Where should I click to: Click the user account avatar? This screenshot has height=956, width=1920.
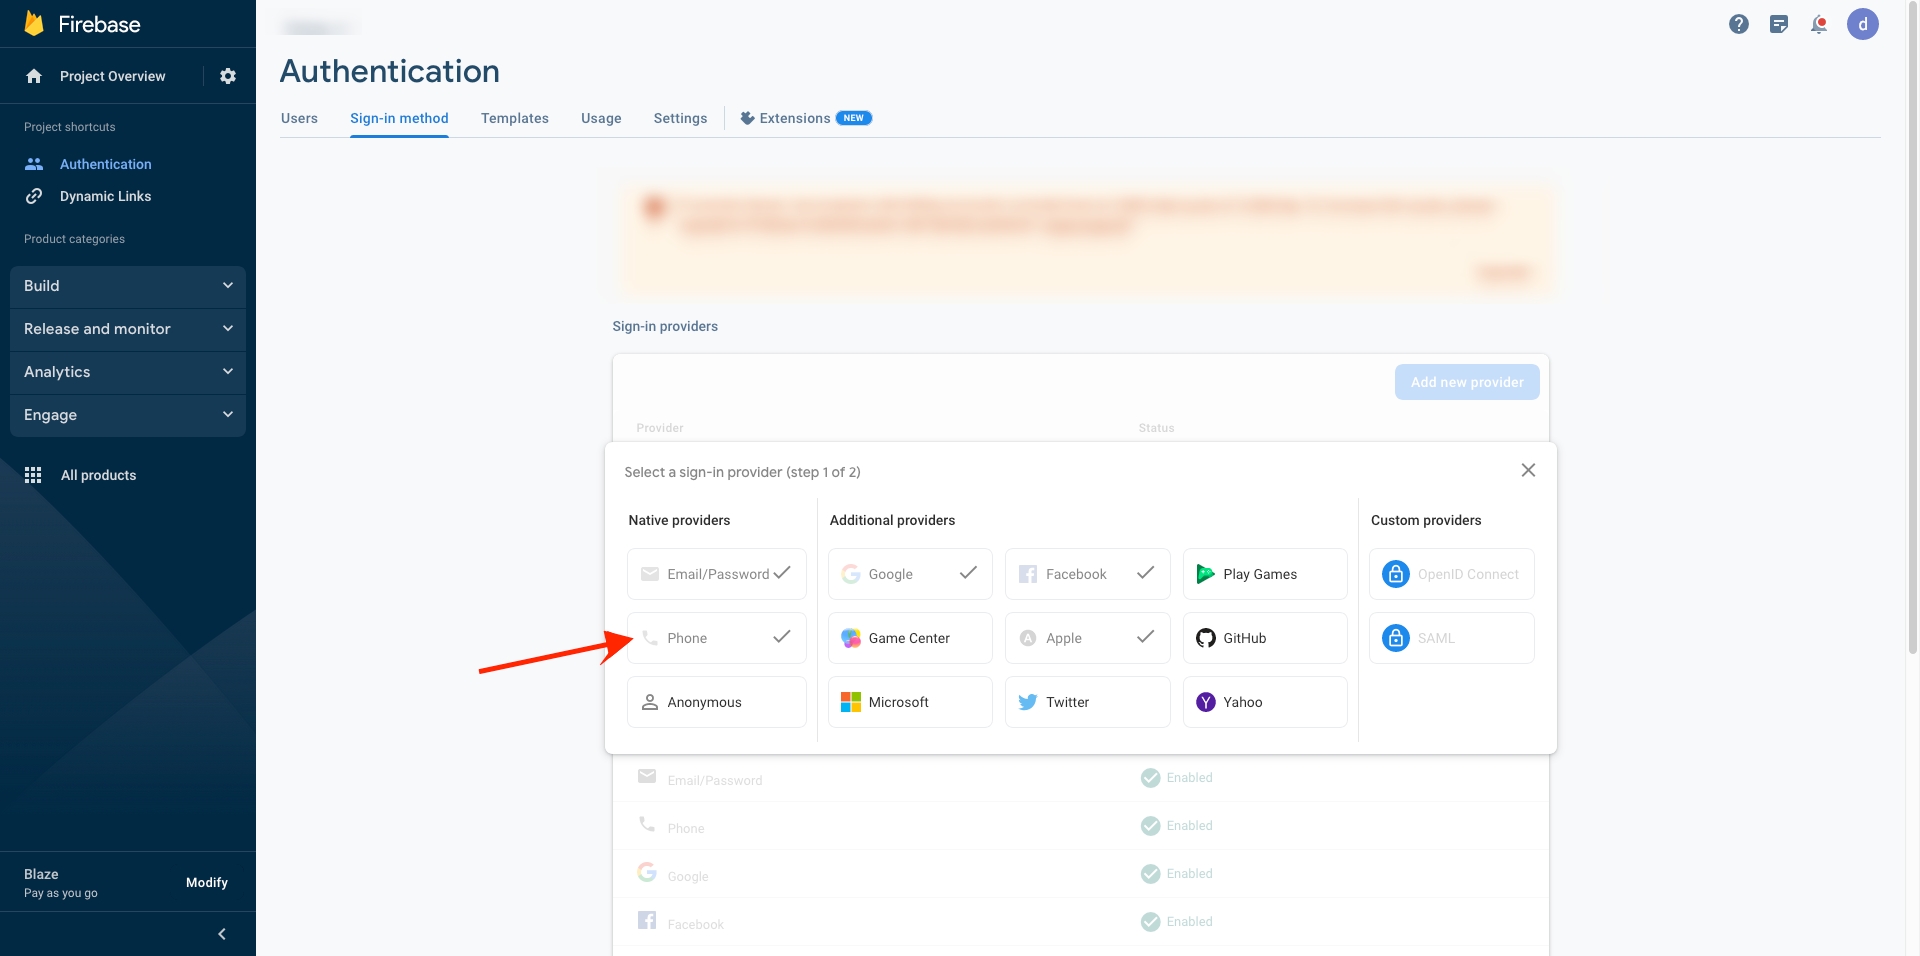tap(1862, 24)
